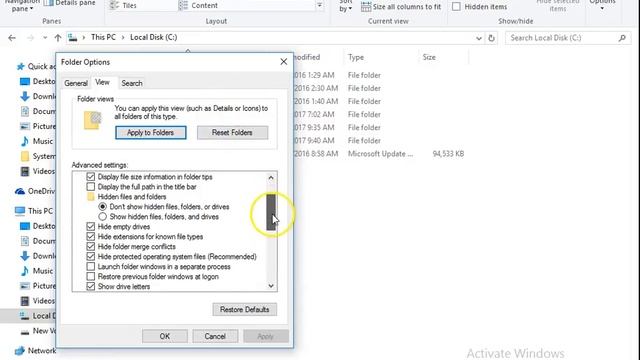Screen dimensions: 640x360
Task: Switch to the View tab
Action: pyautogui.click(x=102, y=82)
